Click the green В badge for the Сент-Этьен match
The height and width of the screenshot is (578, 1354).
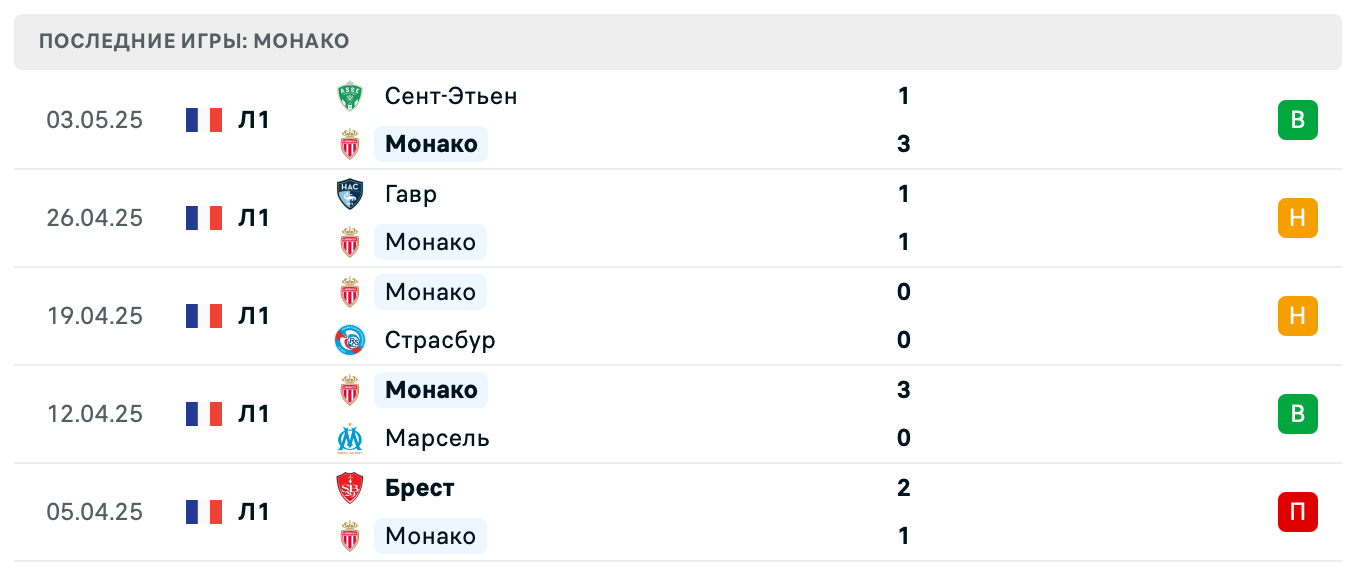(1298, 119)
